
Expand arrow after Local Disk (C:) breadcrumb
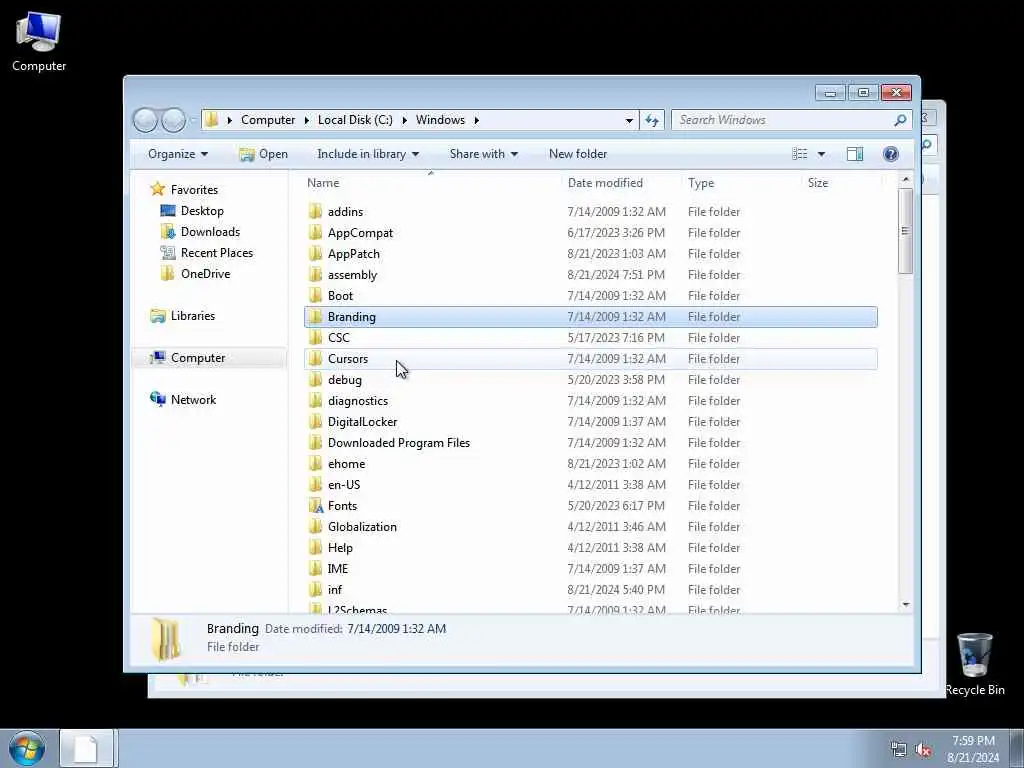tap(404, 120)
